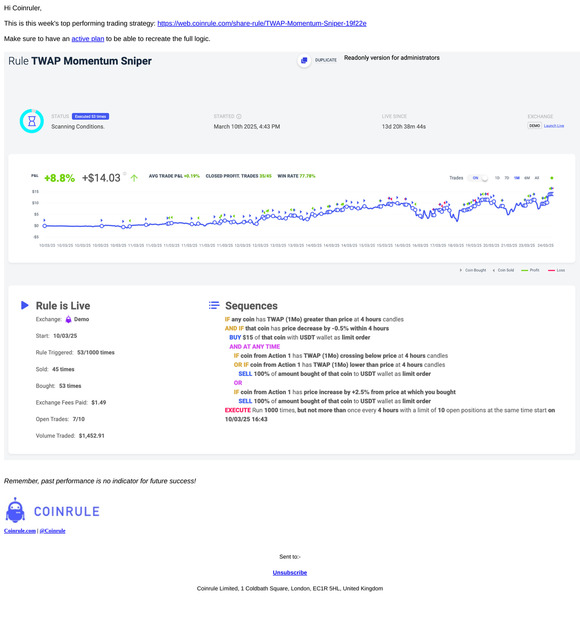Click the Rule is Live play icon
Viewport: 580px width, 617px height.
pyautogui.click(x=24, y=305)
